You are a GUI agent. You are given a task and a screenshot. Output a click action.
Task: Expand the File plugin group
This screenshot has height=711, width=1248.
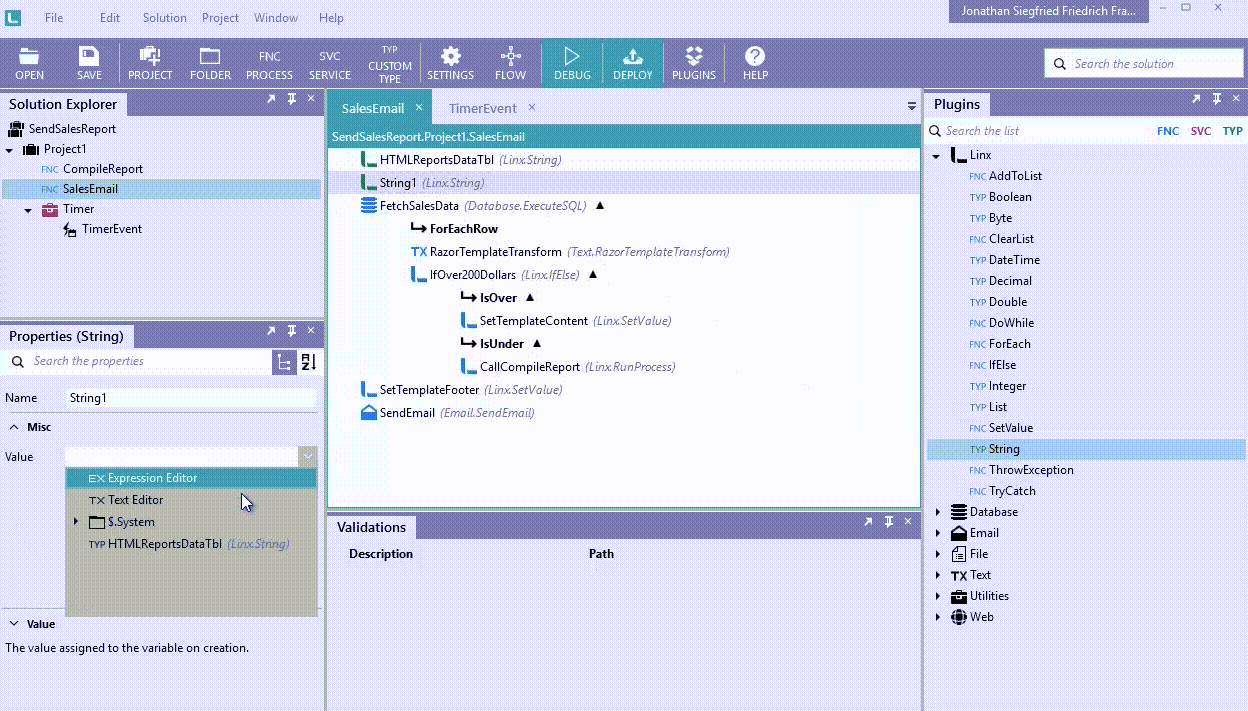pos(937,554)
